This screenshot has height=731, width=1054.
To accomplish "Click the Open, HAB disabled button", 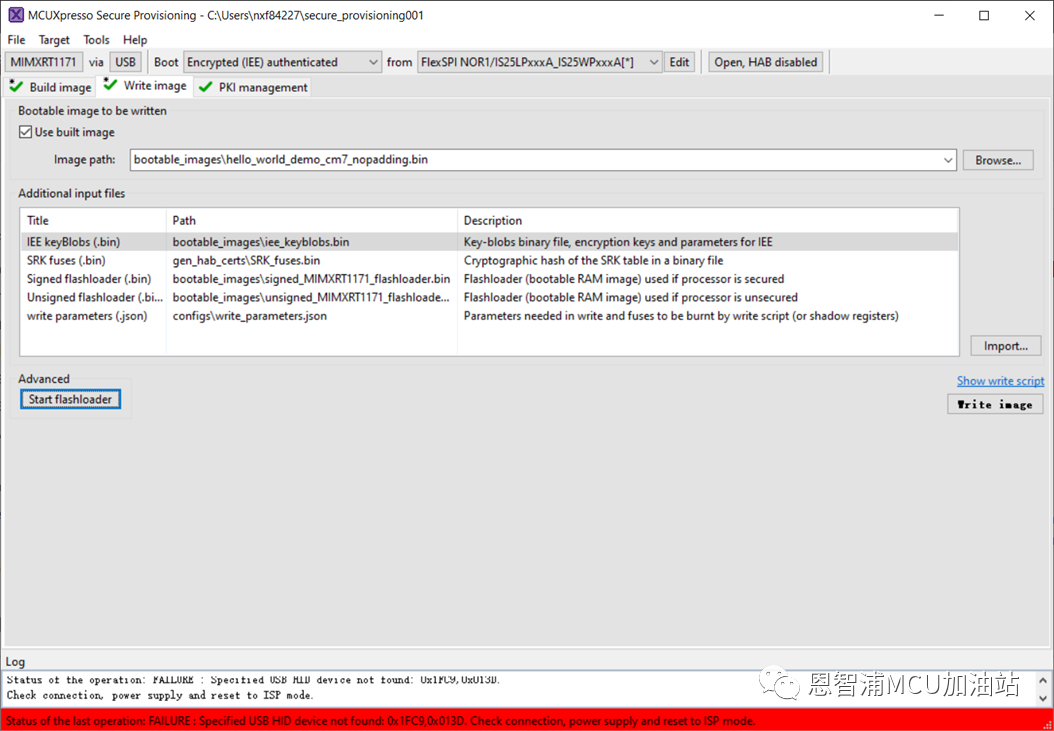I will [766, 62].
